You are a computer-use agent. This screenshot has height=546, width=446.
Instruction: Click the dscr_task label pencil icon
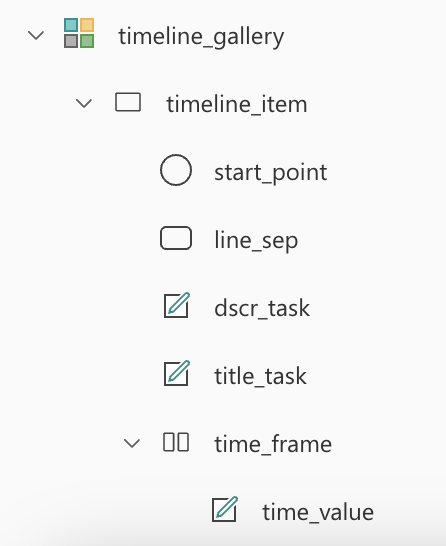click(177, 305)
